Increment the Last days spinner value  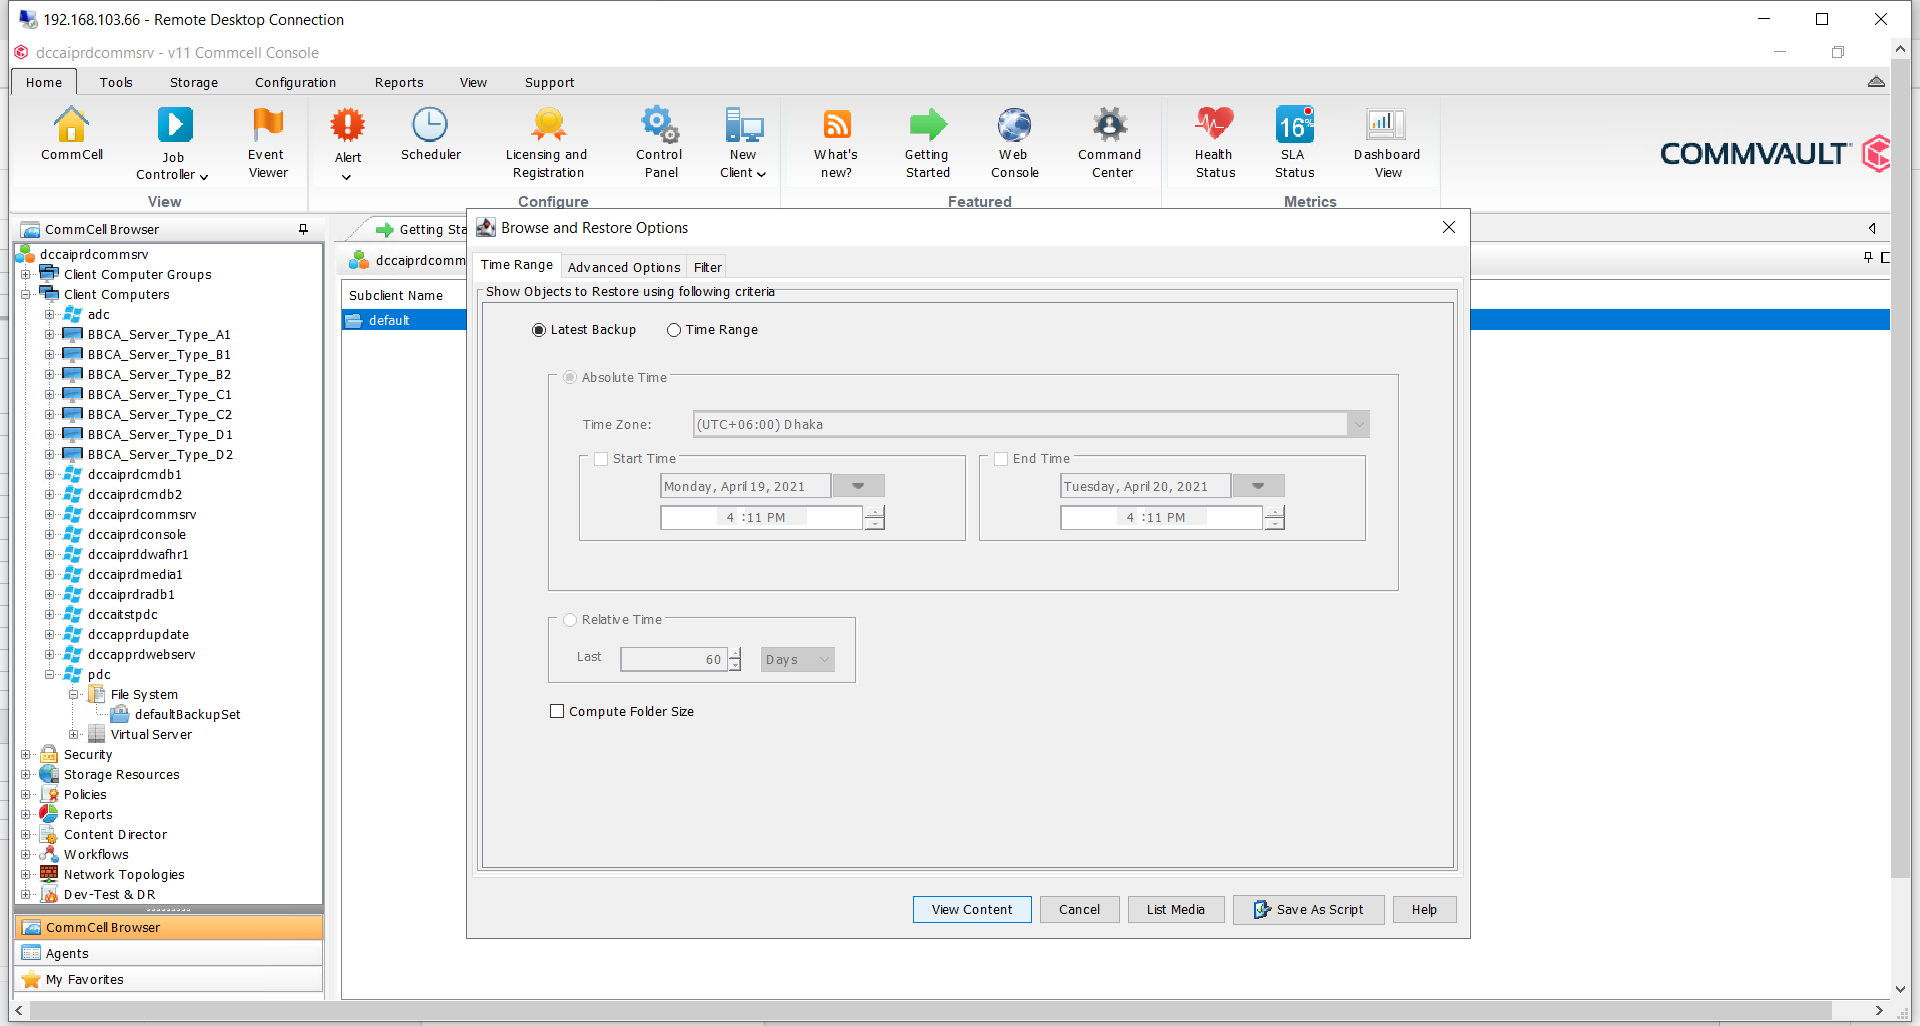click(735, 653)
